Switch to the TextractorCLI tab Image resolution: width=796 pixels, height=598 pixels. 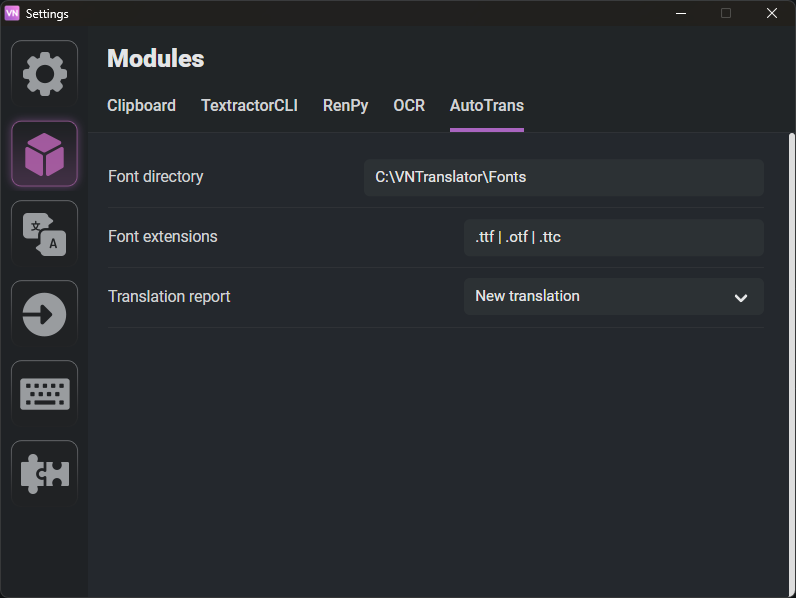249,106
